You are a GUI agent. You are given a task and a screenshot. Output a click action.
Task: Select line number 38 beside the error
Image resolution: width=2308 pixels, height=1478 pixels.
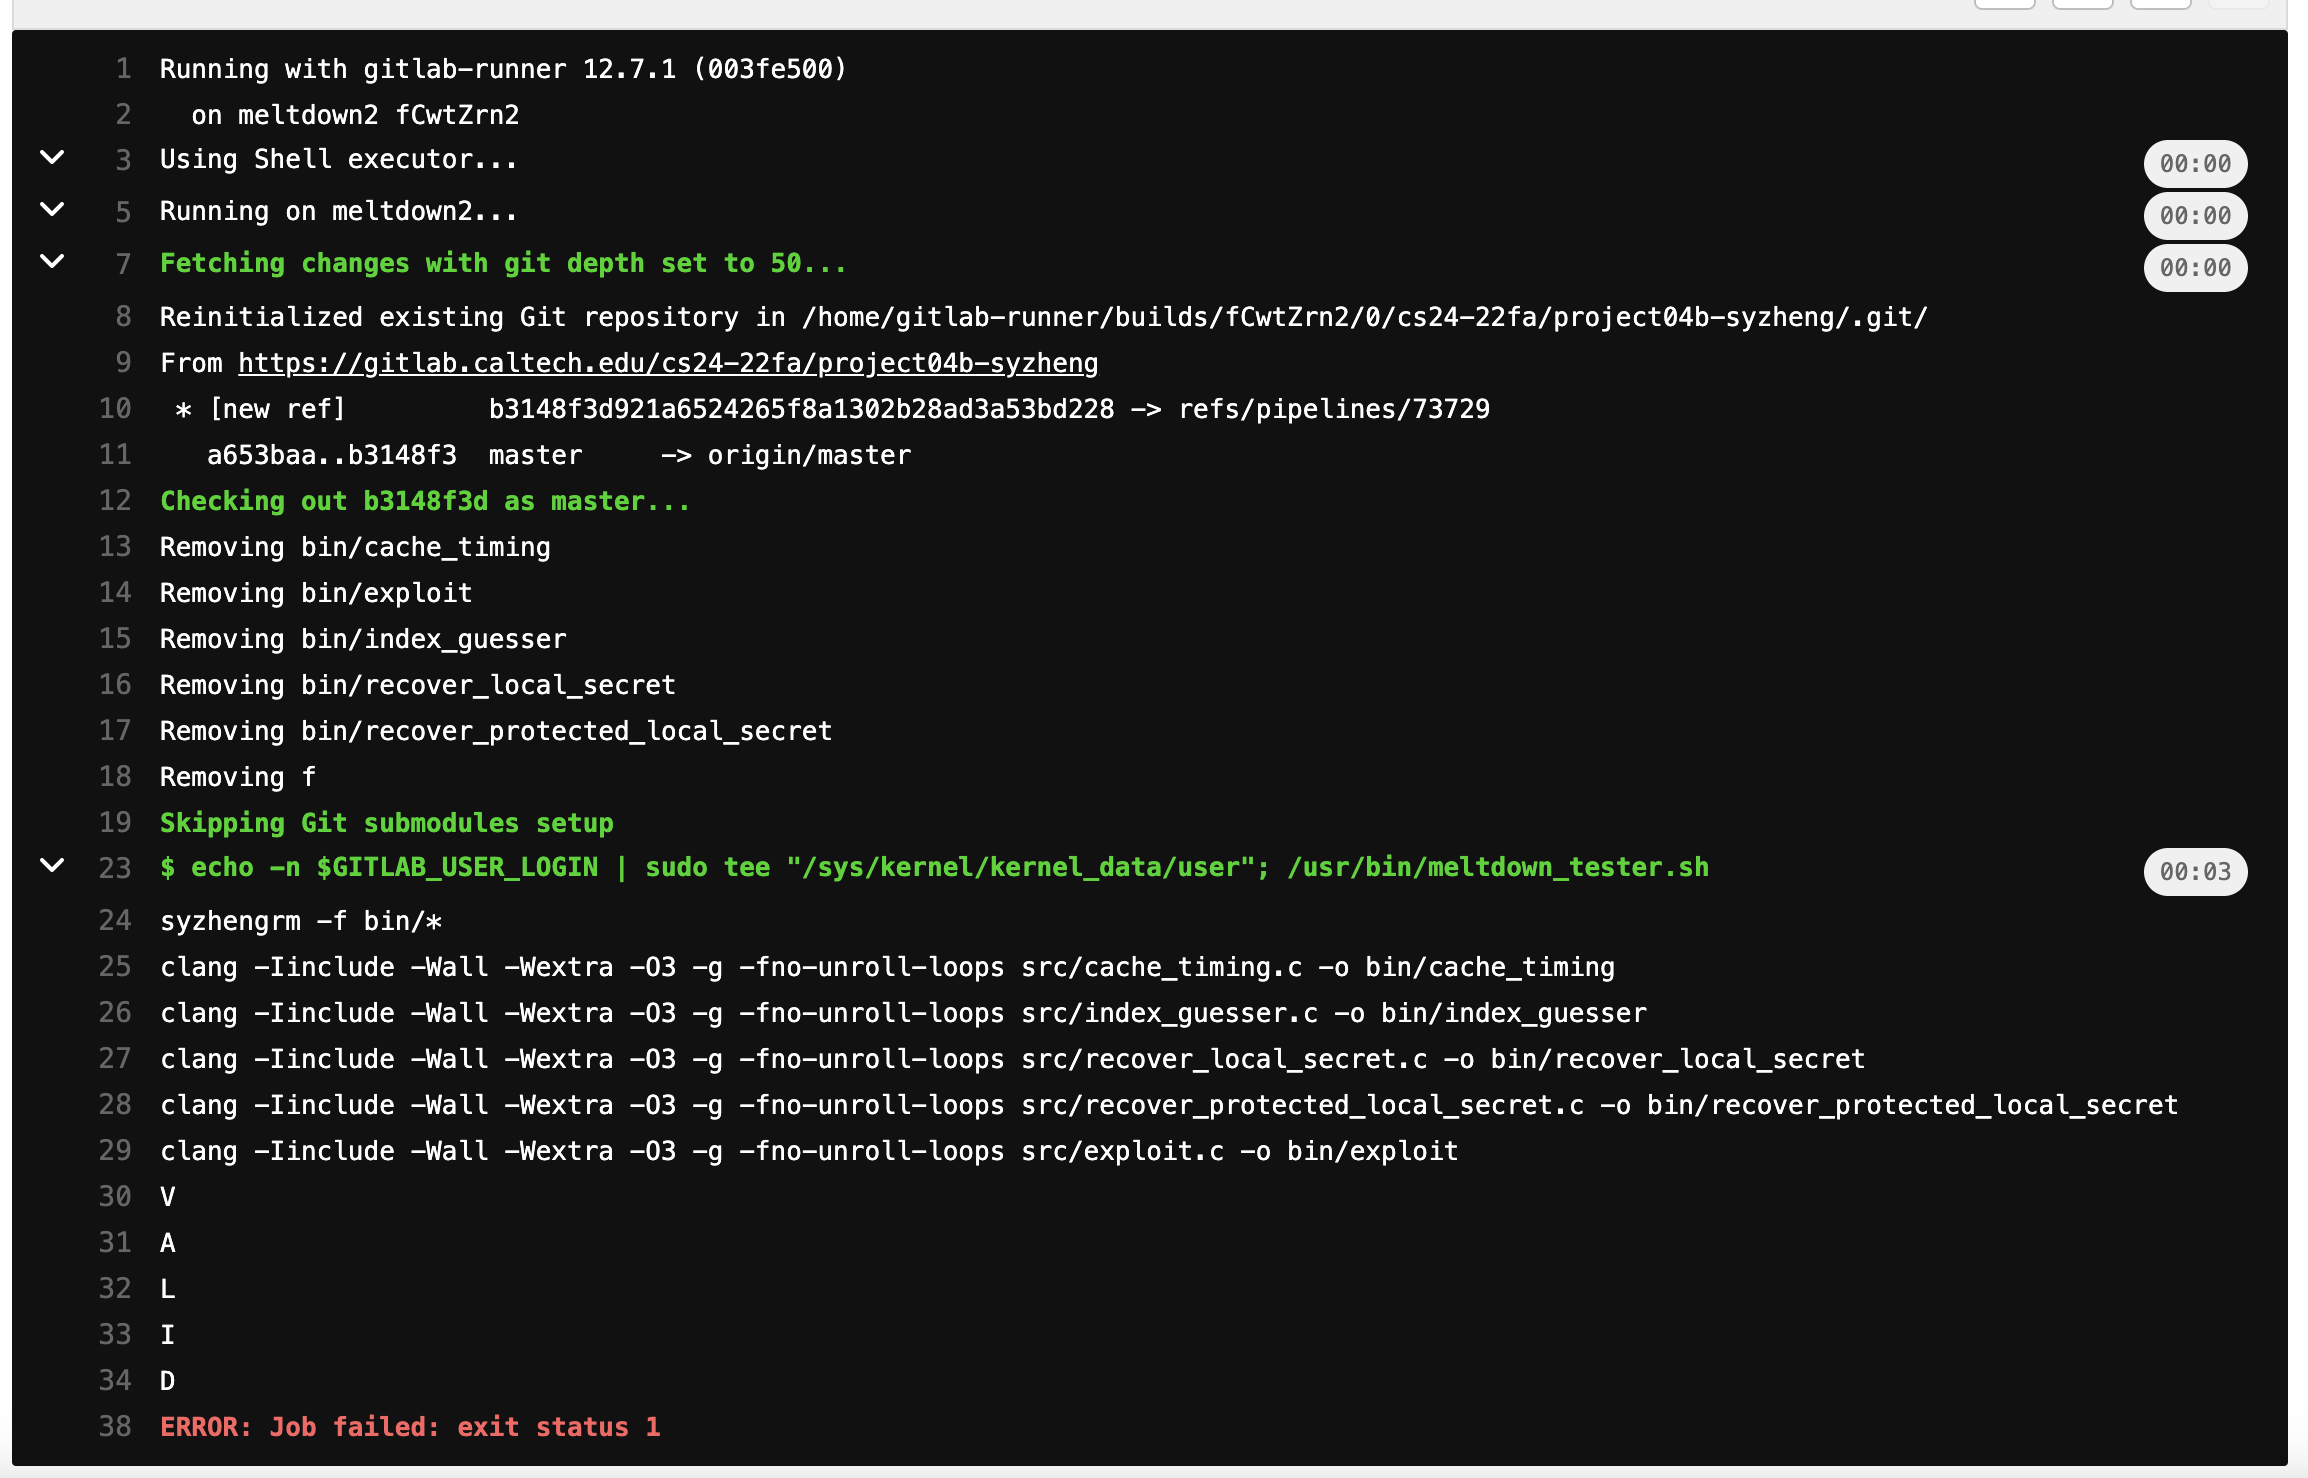coord(115,1427)
